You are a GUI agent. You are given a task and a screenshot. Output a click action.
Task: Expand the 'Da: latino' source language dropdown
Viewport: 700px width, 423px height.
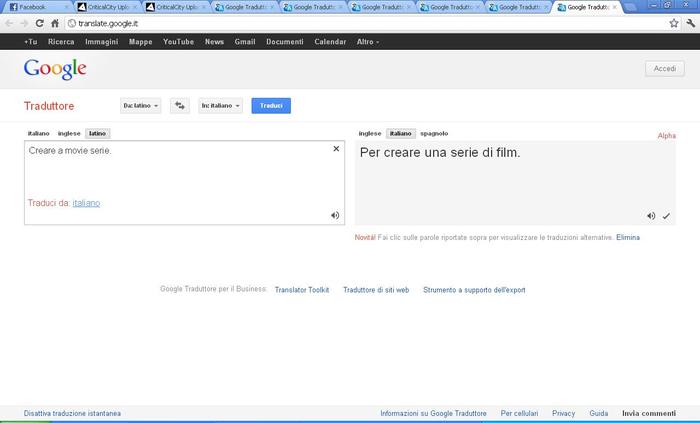(x=141, y=106)
